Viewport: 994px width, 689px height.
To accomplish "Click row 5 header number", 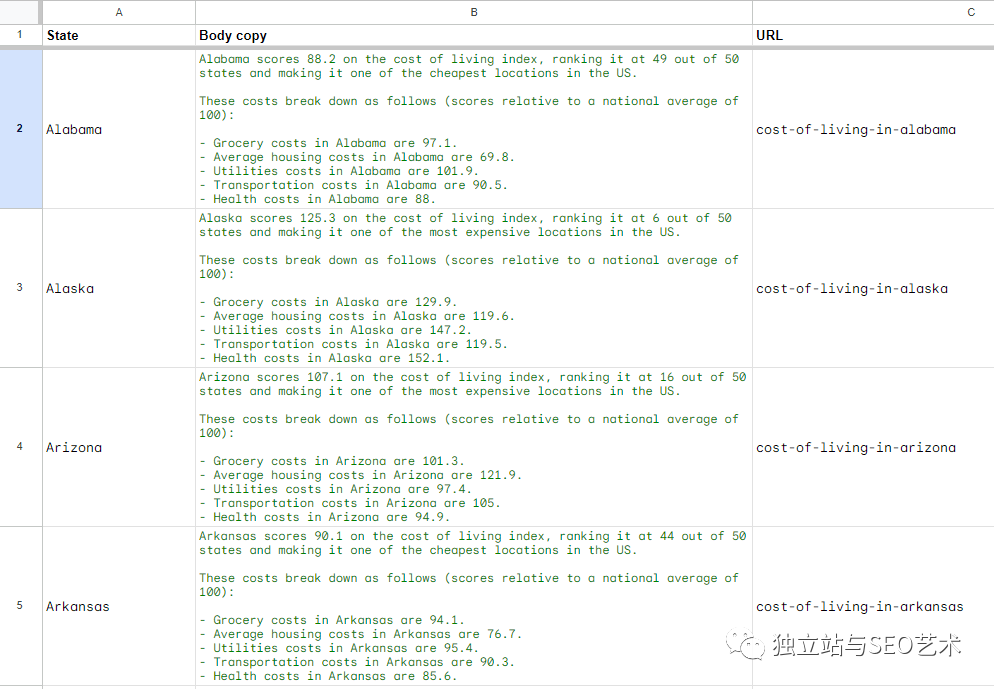I will tap(20, 606).
